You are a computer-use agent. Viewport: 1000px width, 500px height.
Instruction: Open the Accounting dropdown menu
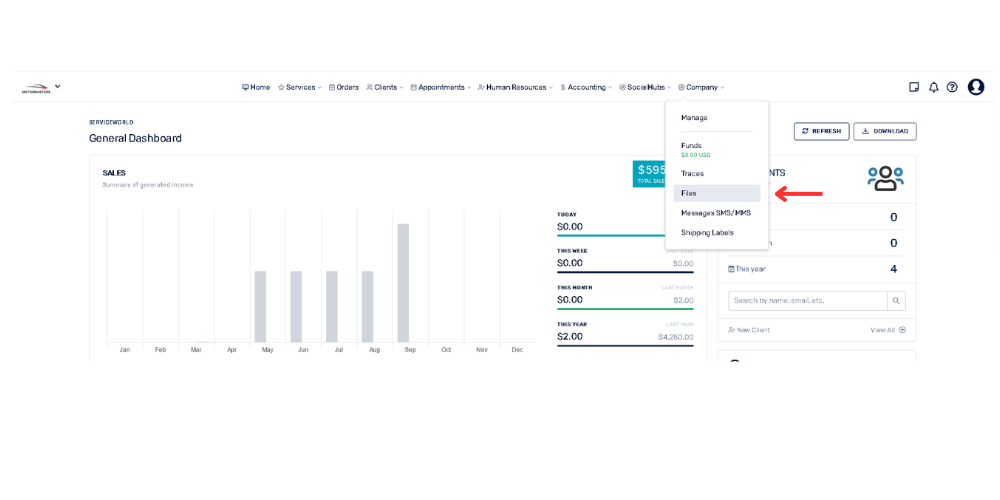click(x=586, y=87)
